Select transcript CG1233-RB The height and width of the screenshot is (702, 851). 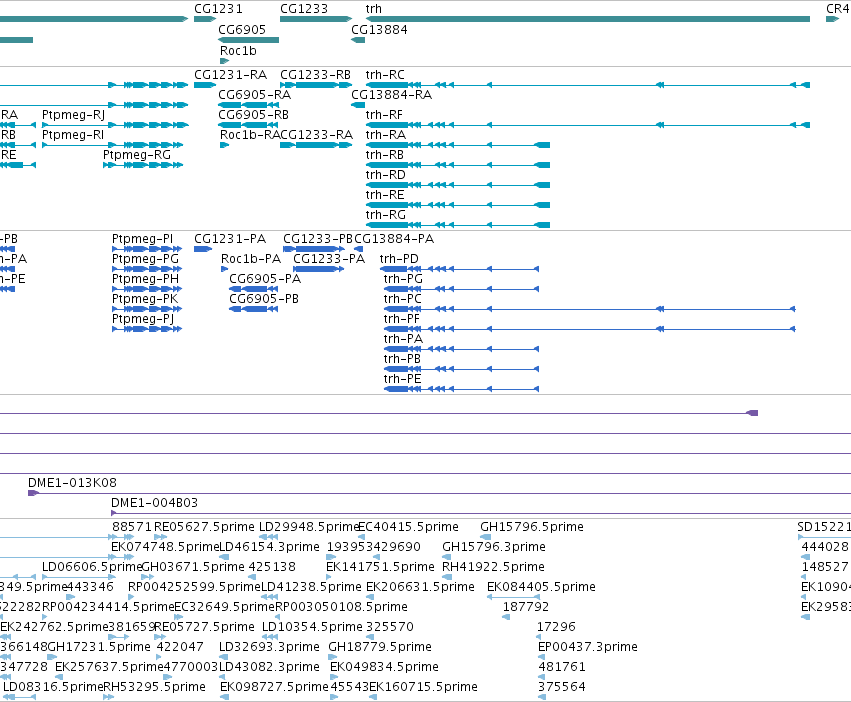click(315, 75)
